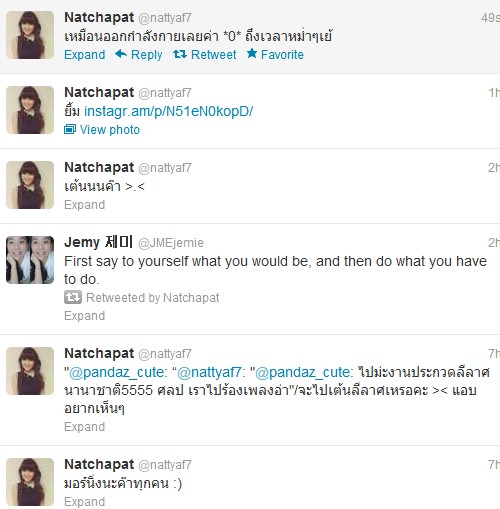Open Natchapat's avatar on the top tweet

30,35
